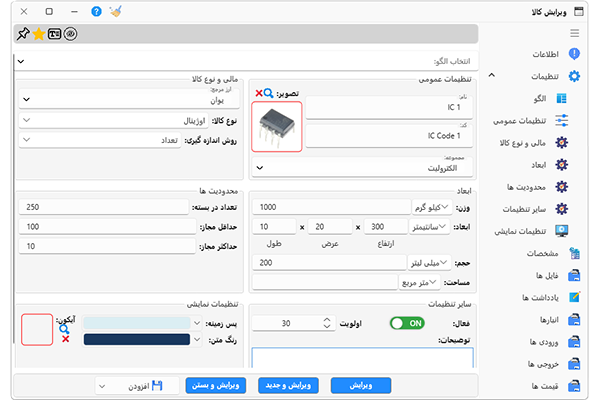Image resolution: width=600 pixels, height=400 pixels.
Task: Open the نوع کالا dropdown
Action: point(113,121)
